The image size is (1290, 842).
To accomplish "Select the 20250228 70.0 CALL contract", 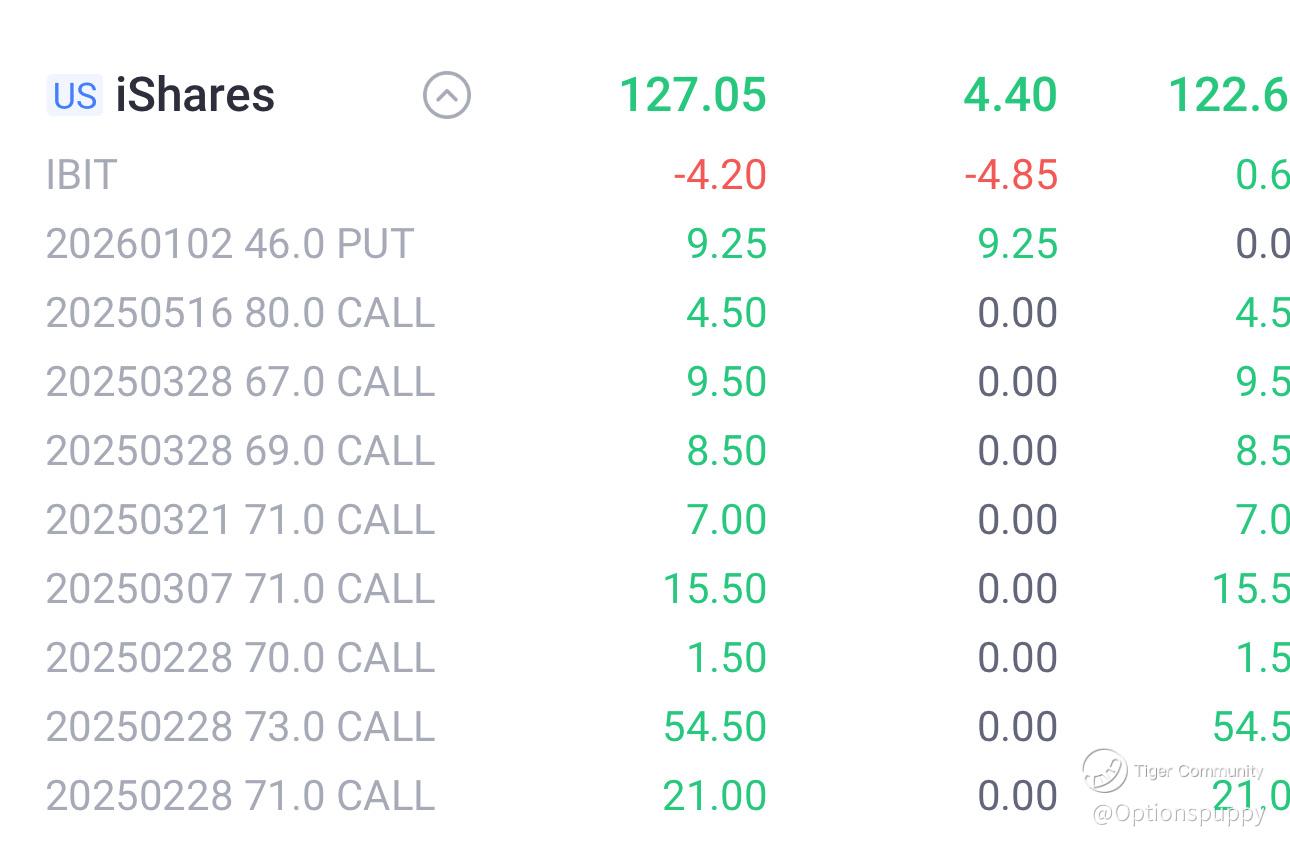I will click(x=240, y=658).
